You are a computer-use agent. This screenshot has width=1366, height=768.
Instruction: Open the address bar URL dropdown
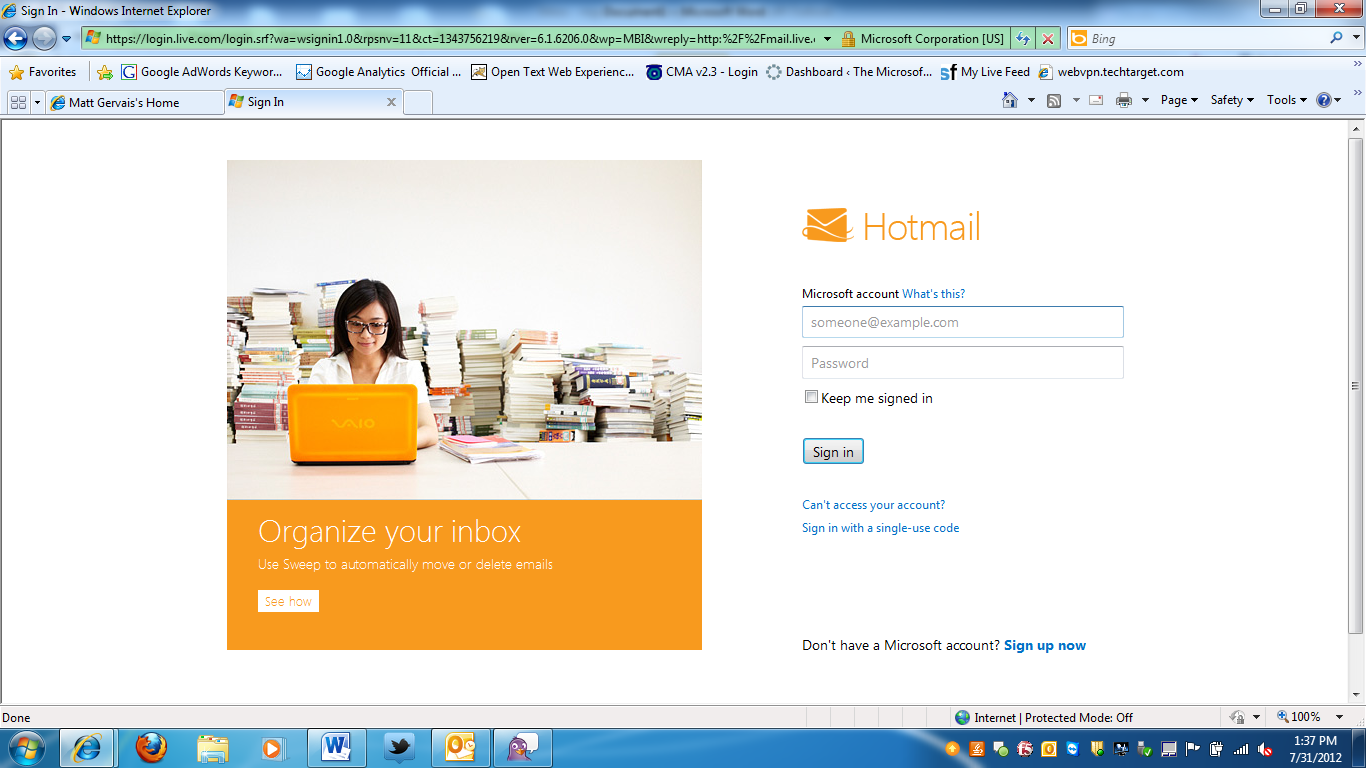point(827,39)
